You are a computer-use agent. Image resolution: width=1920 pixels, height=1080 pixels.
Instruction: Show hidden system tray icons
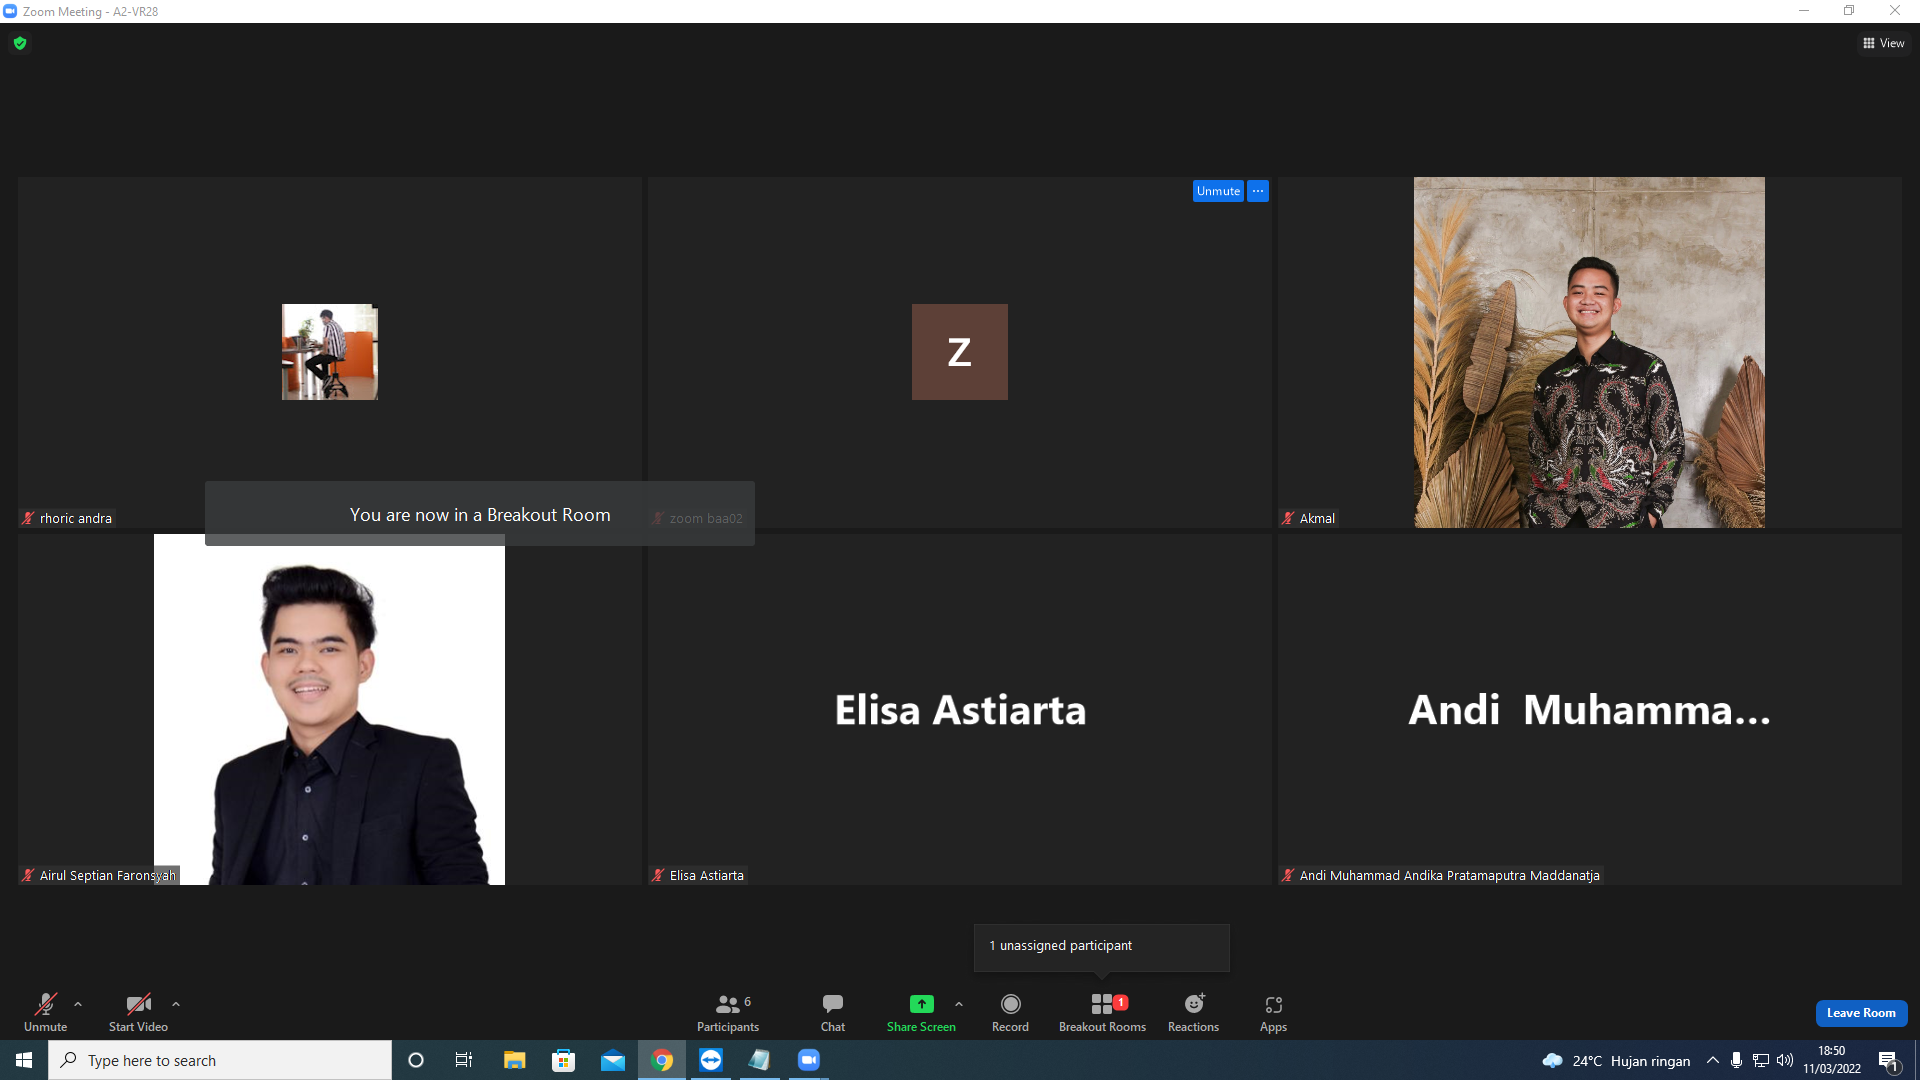tap(1713, 1060)
